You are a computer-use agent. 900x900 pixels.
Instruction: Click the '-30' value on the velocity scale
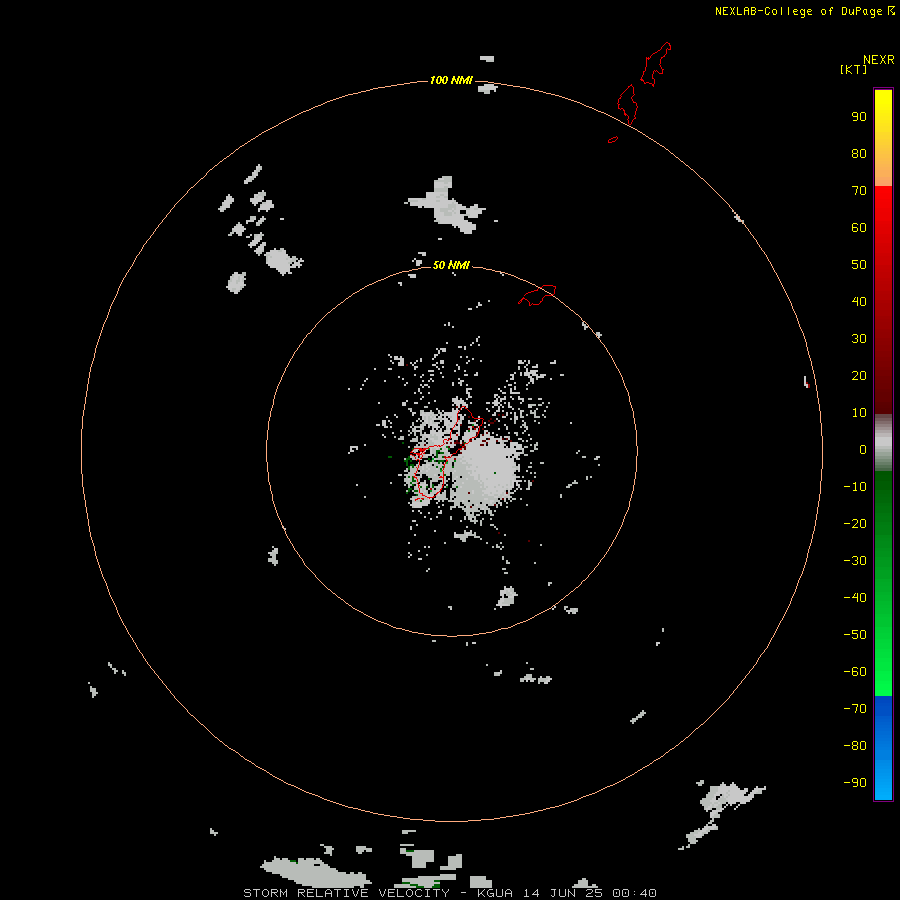855,561
